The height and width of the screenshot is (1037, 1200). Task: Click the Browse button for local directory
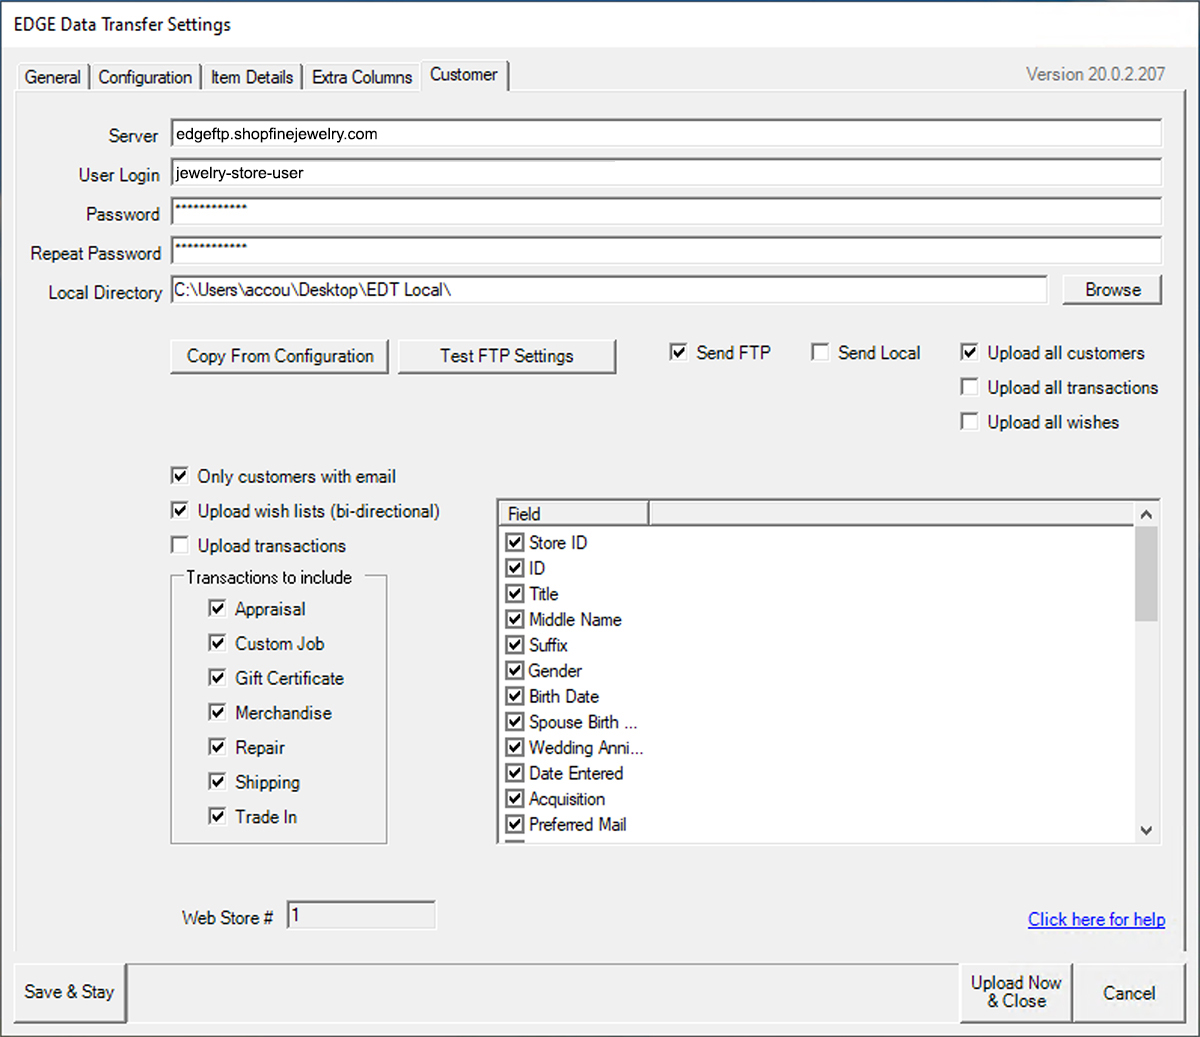[x=1112, y=289]
